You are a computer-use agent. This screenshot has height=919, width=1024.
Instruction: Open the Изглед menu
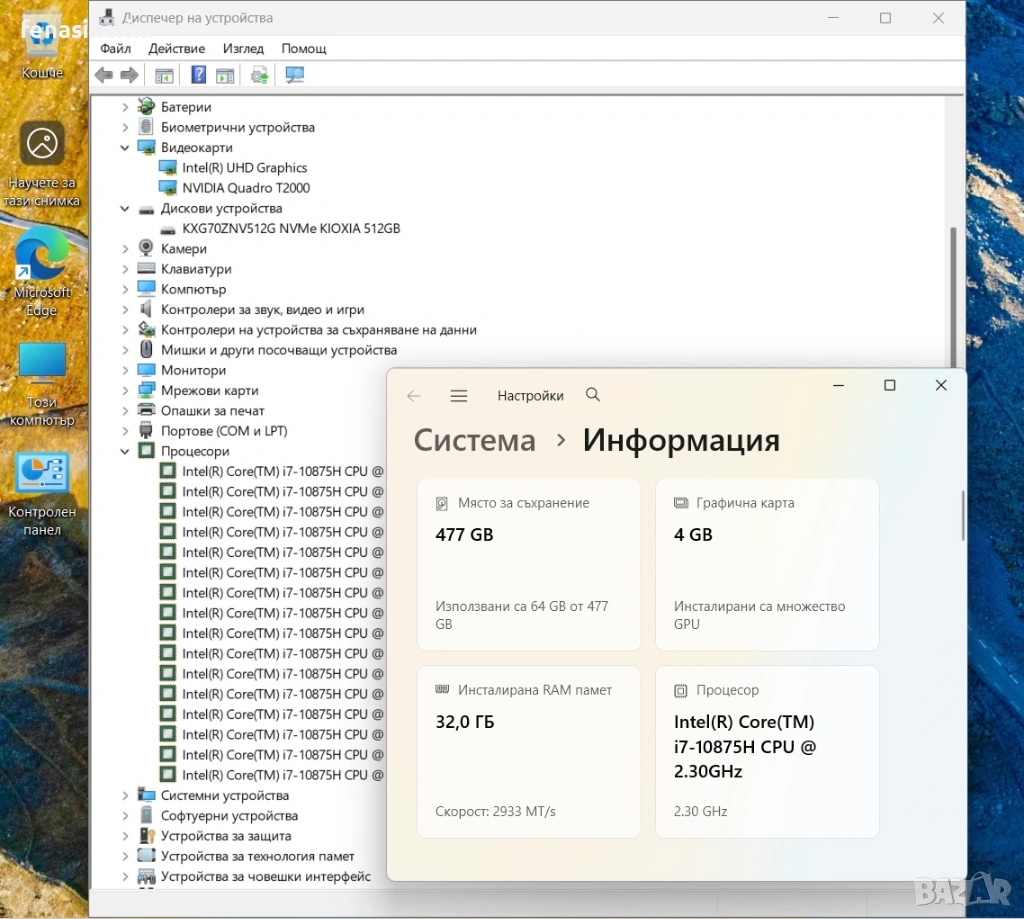click(243, 48)
